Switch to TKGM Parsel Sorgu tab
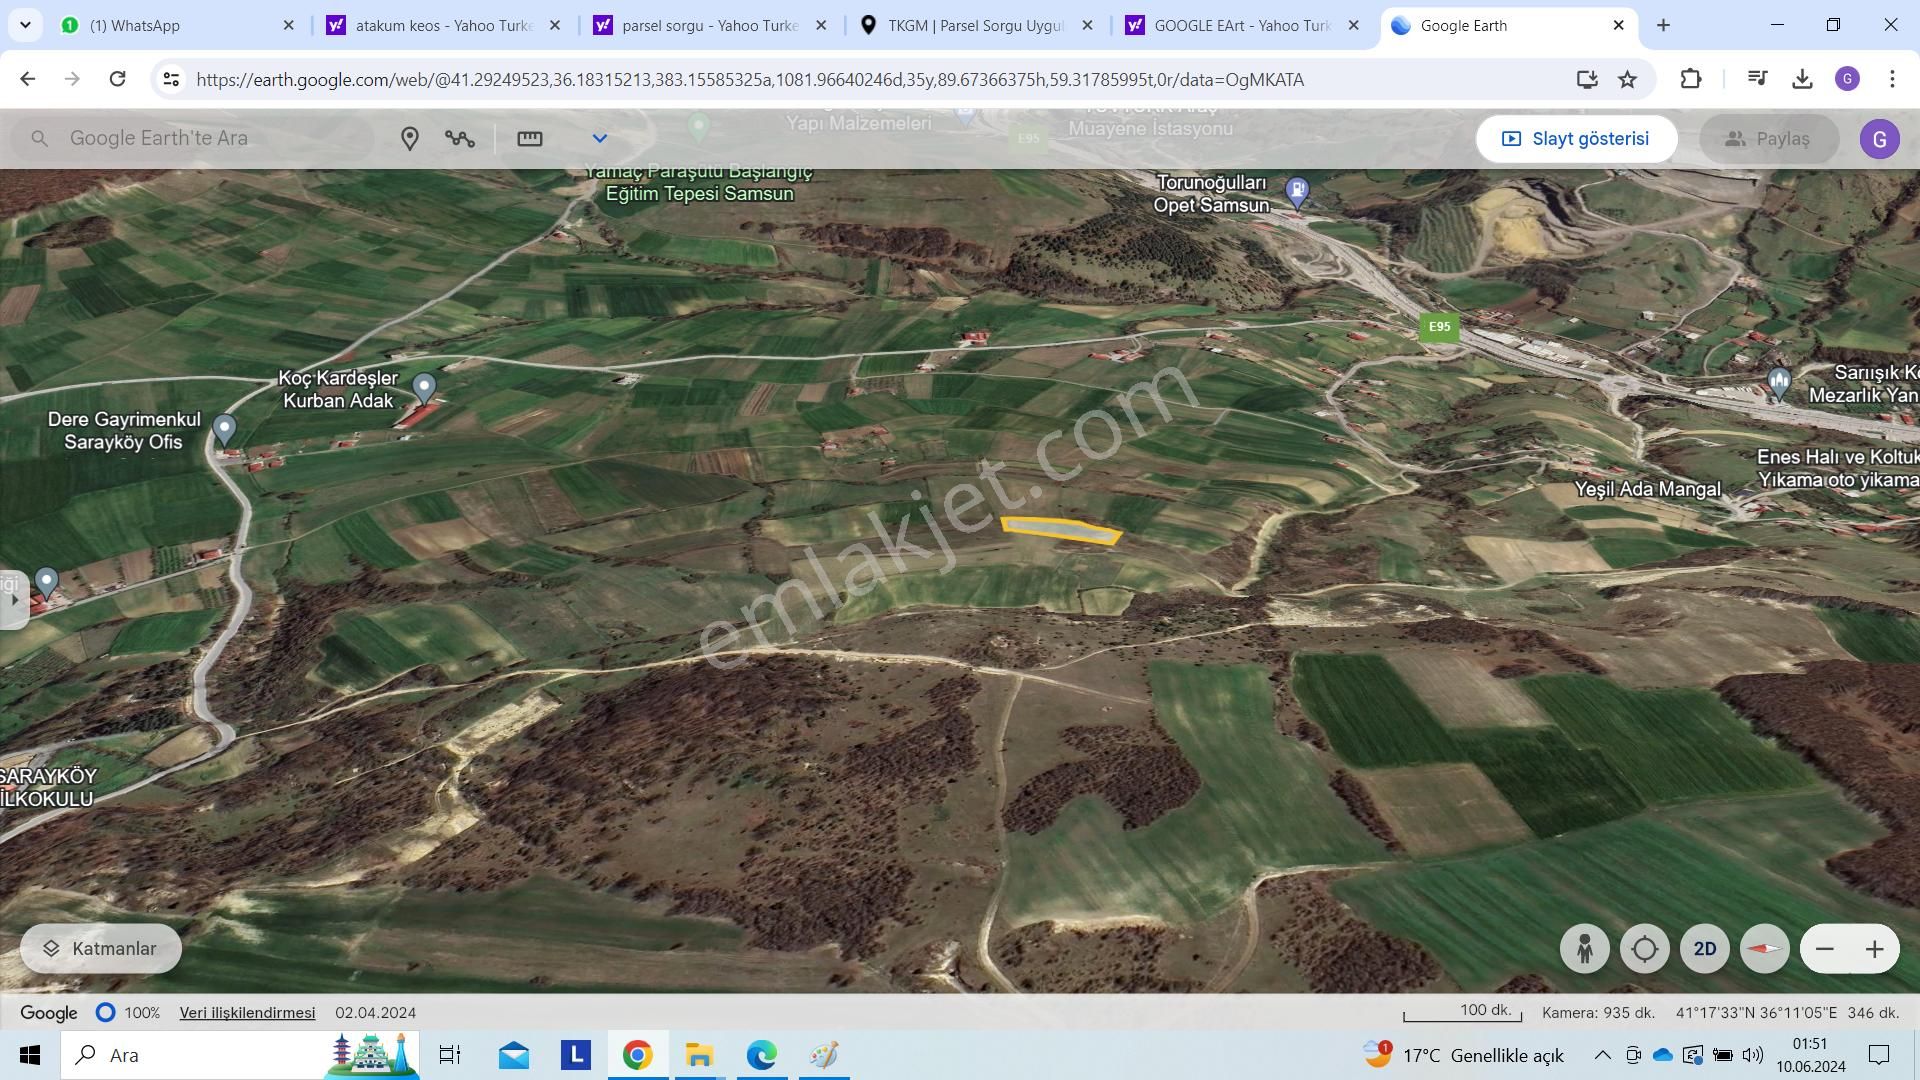 pos(975,25)
